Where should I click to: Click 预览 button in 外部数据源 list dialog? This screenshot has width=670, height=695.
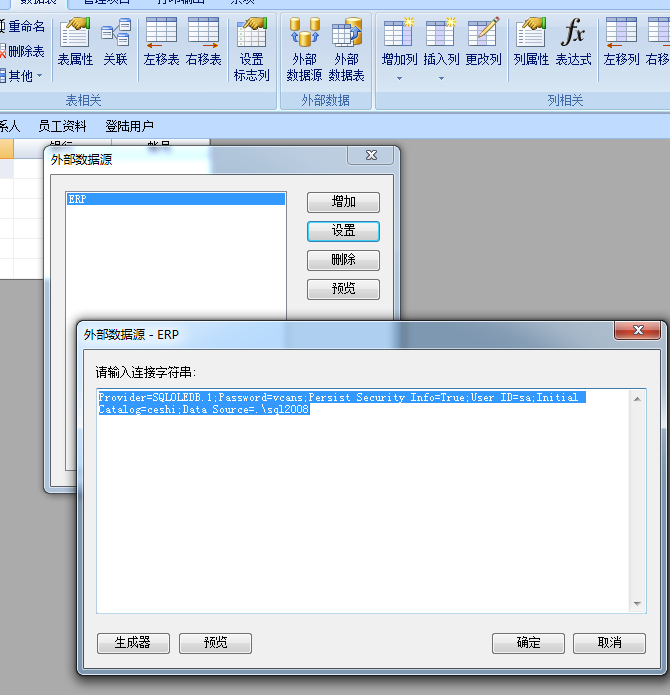[343, 289]
